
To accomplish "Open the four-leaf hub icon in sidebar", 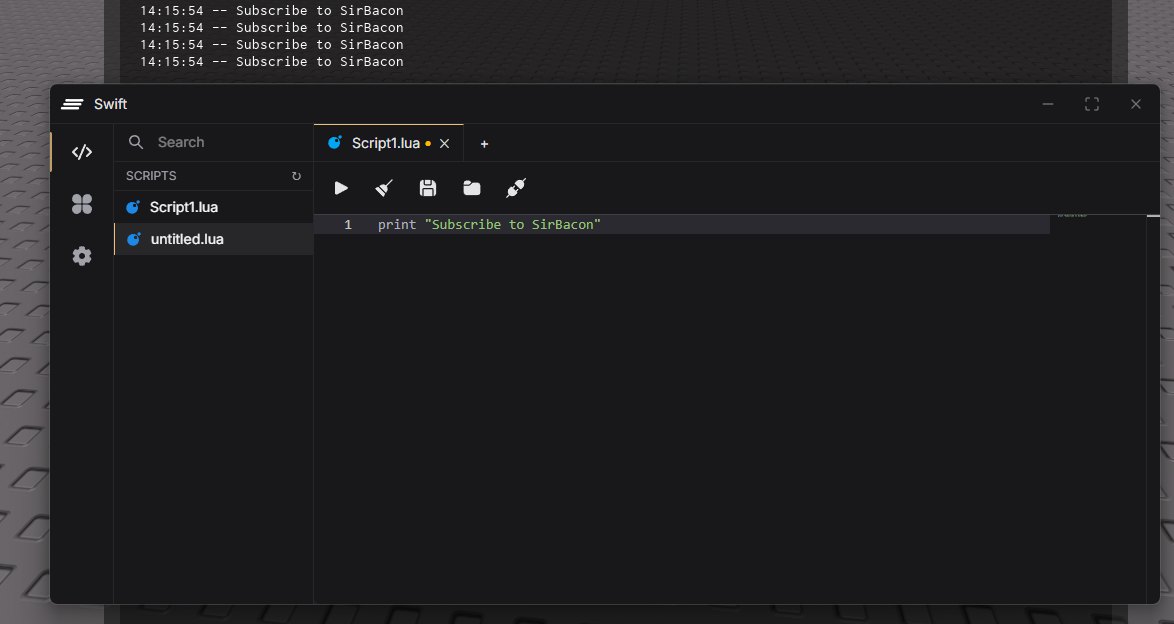I will [82, 204].
